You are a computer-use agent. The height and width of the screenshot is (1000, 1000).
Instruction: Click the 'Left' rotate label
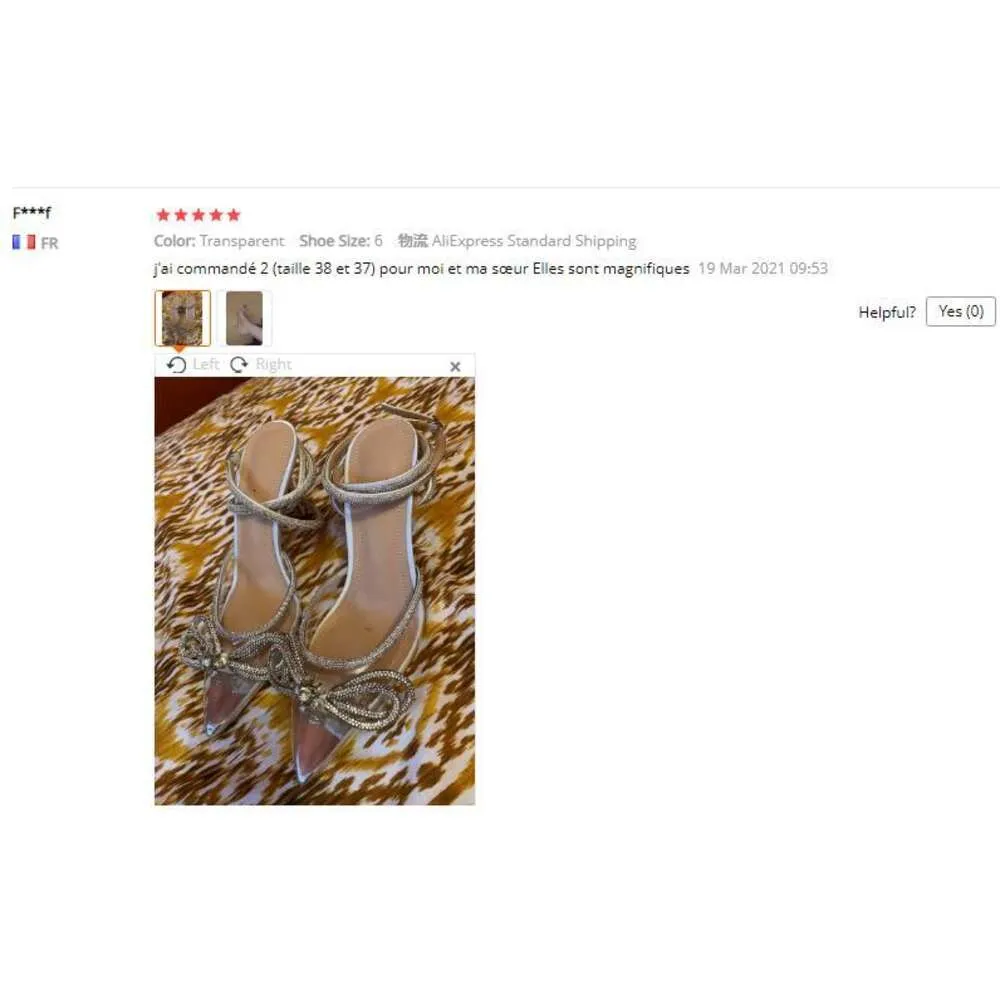[205, 364]
